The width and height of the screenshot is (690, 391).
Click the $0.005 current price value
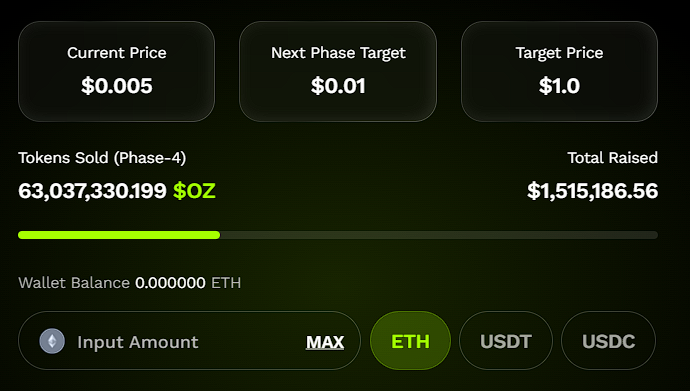pos(117,86)
